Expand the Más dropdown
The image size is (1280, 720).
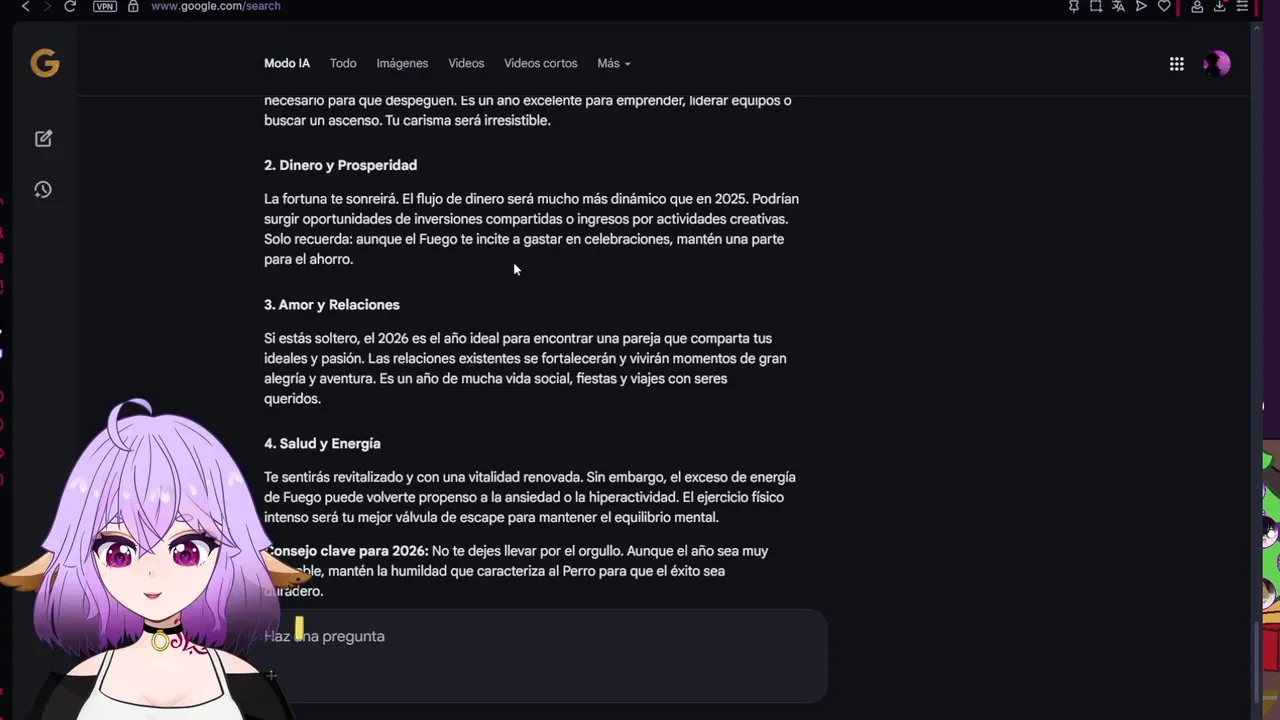[x=613, y=63]
